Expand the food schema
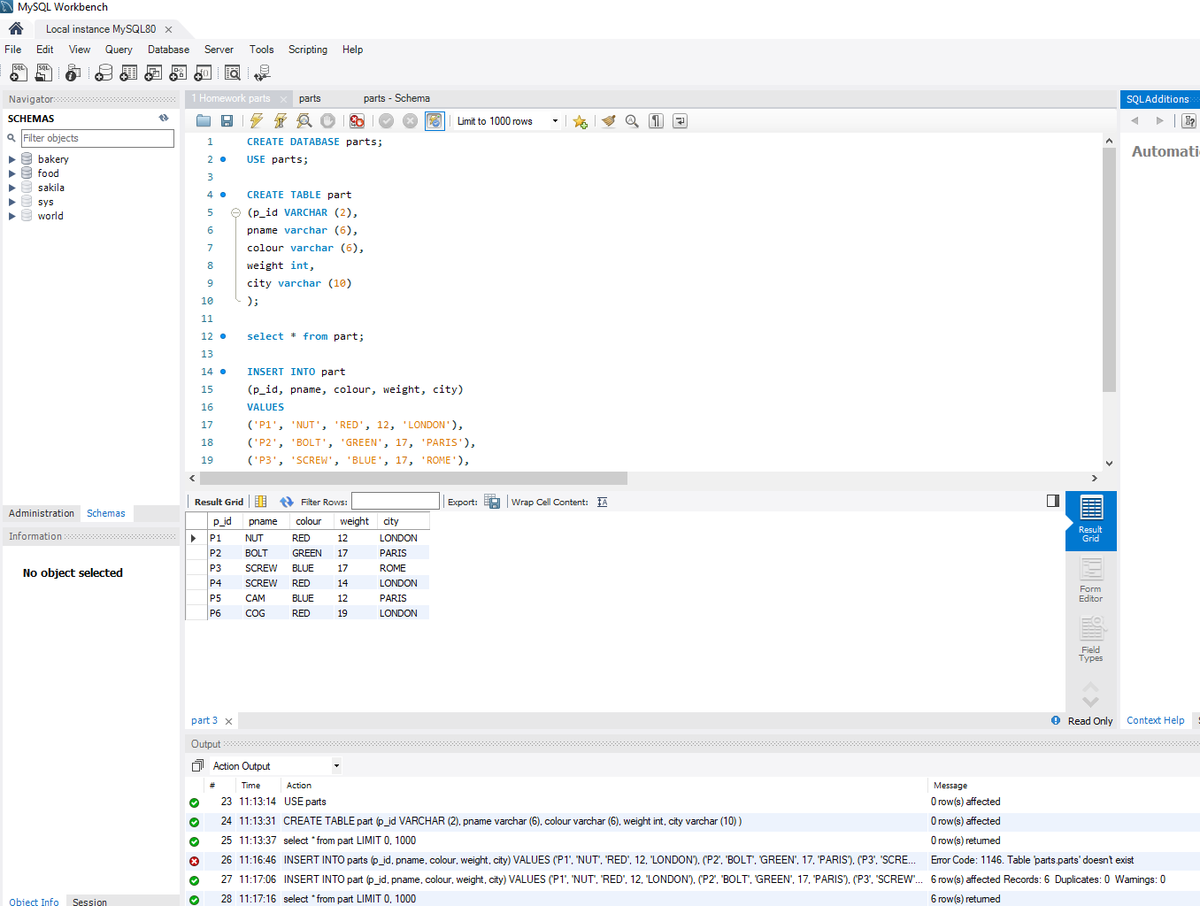 12,173
